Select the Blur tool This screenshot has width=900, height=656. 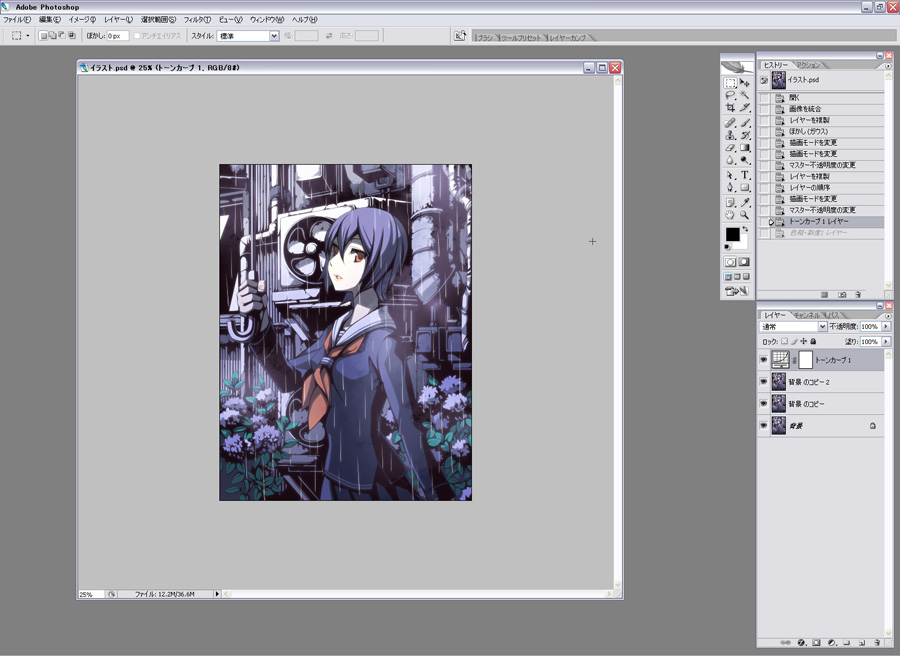730,160
